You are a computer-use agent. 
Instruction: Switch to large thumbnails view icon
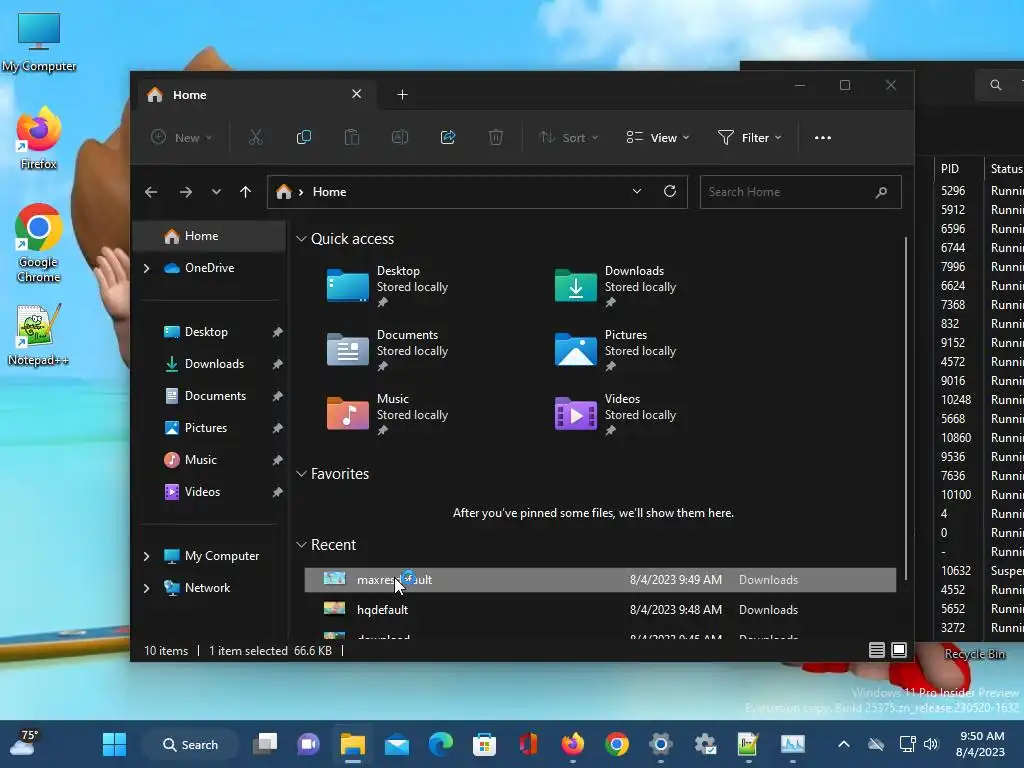[x=899, y=650]
